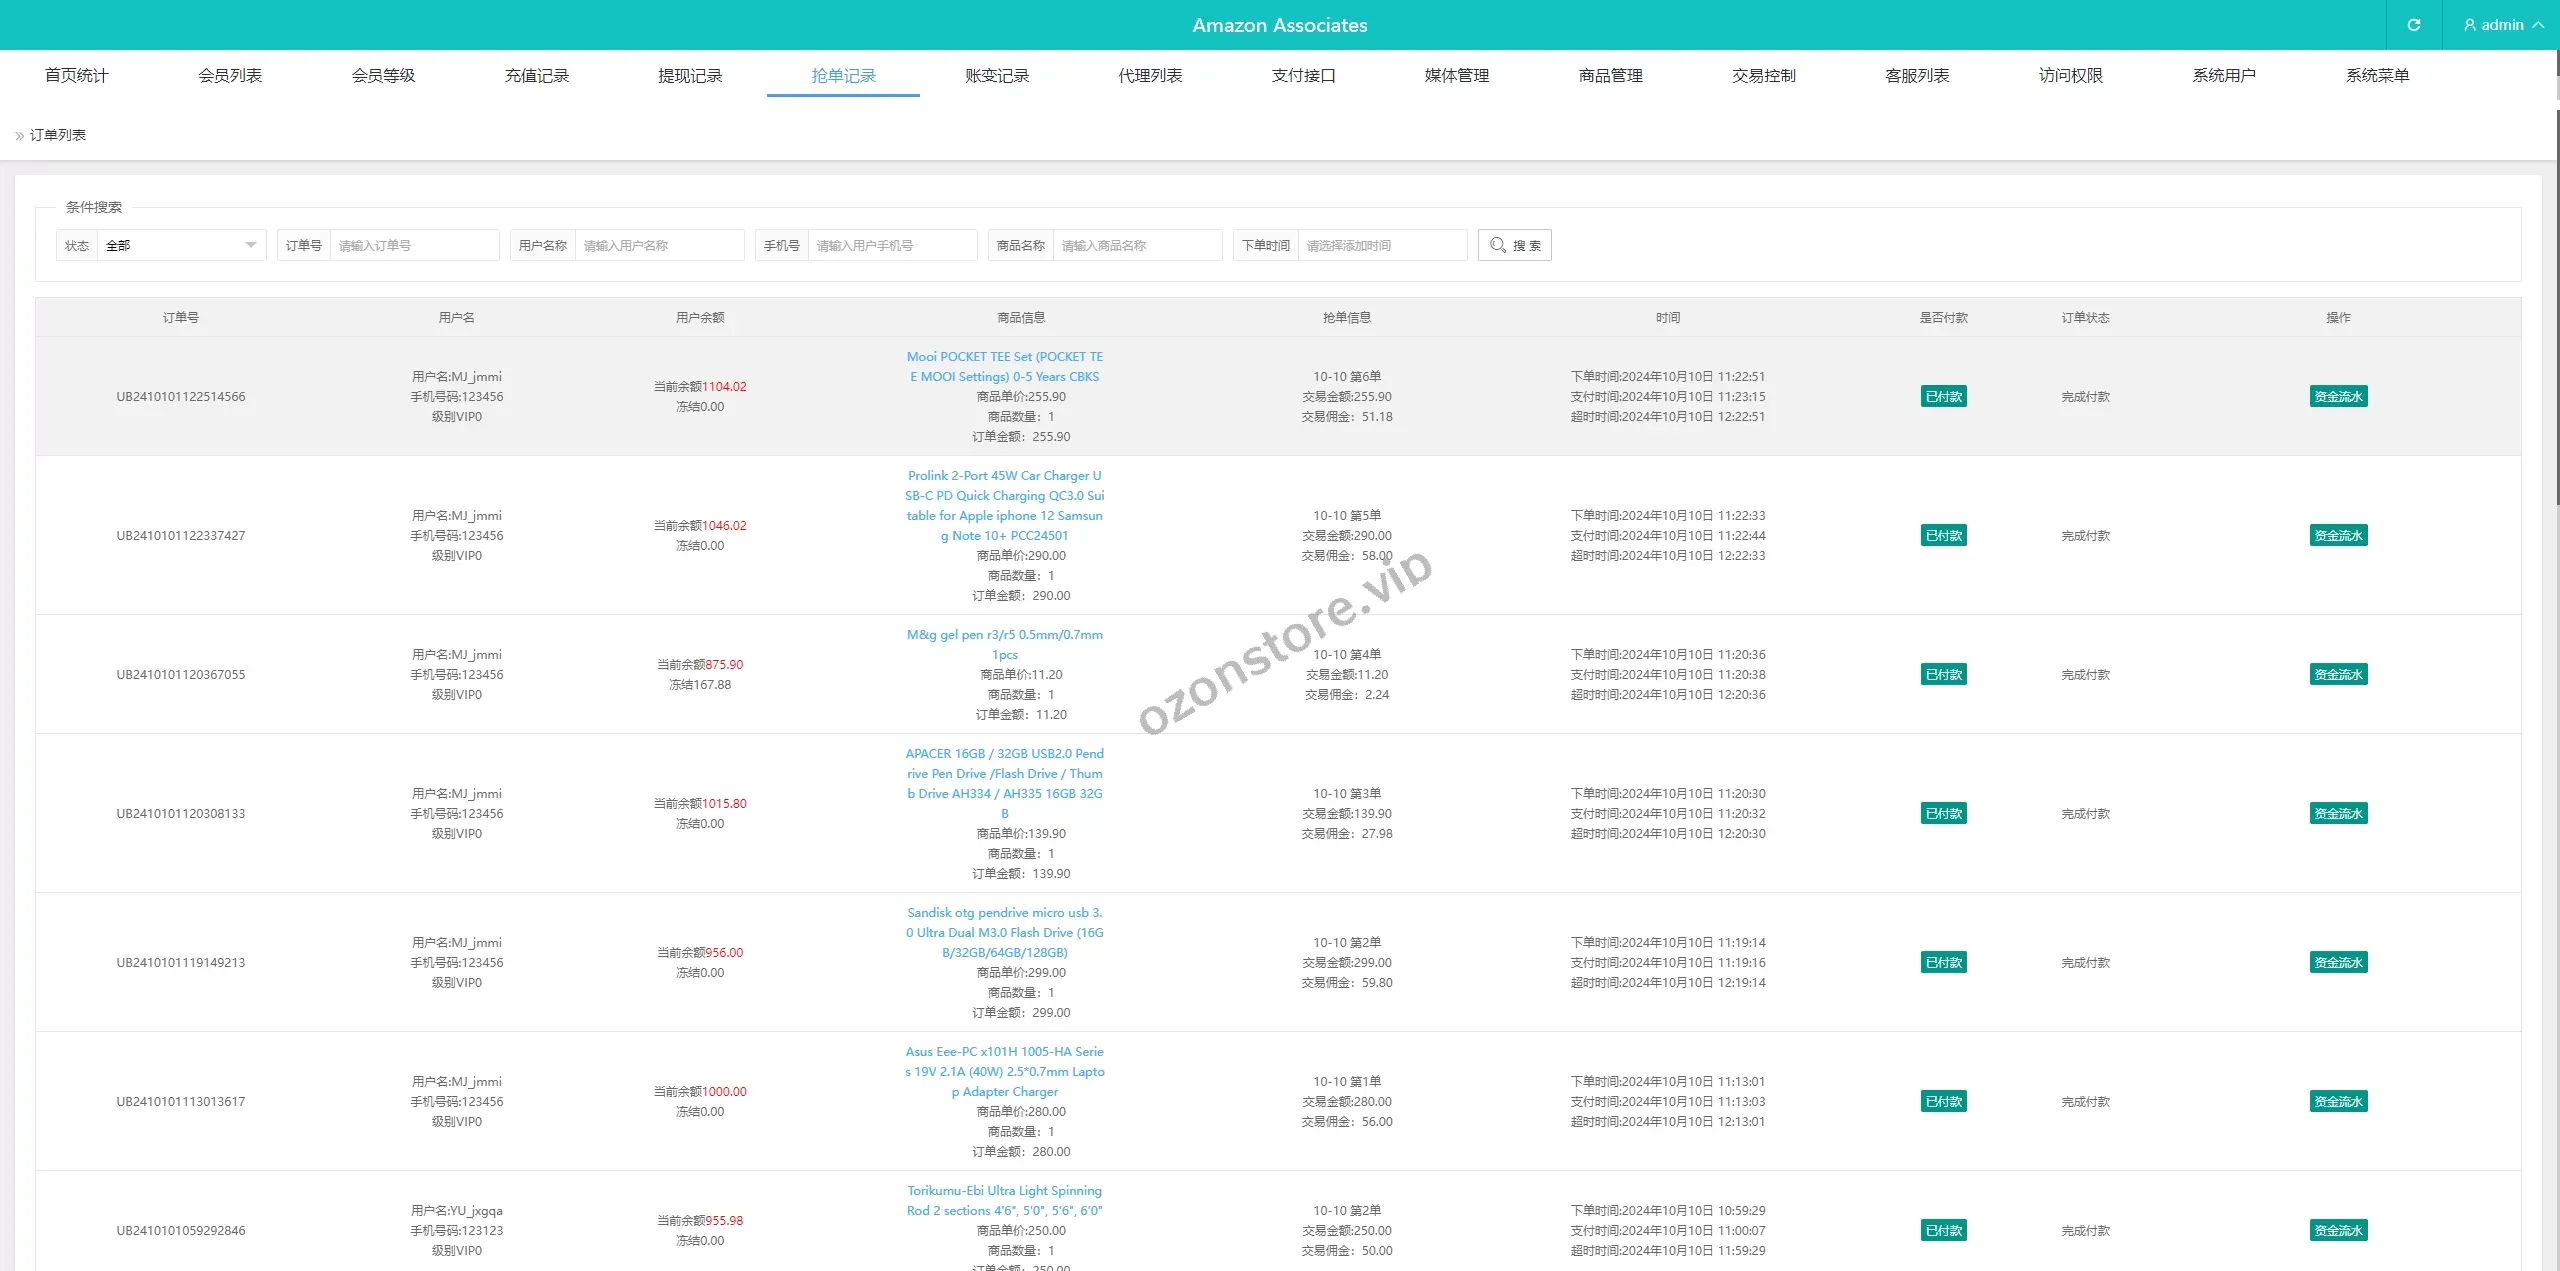2560x1271 pixels.
Task: Open the 充值记录 menu tab
Action: coord(536,75)
